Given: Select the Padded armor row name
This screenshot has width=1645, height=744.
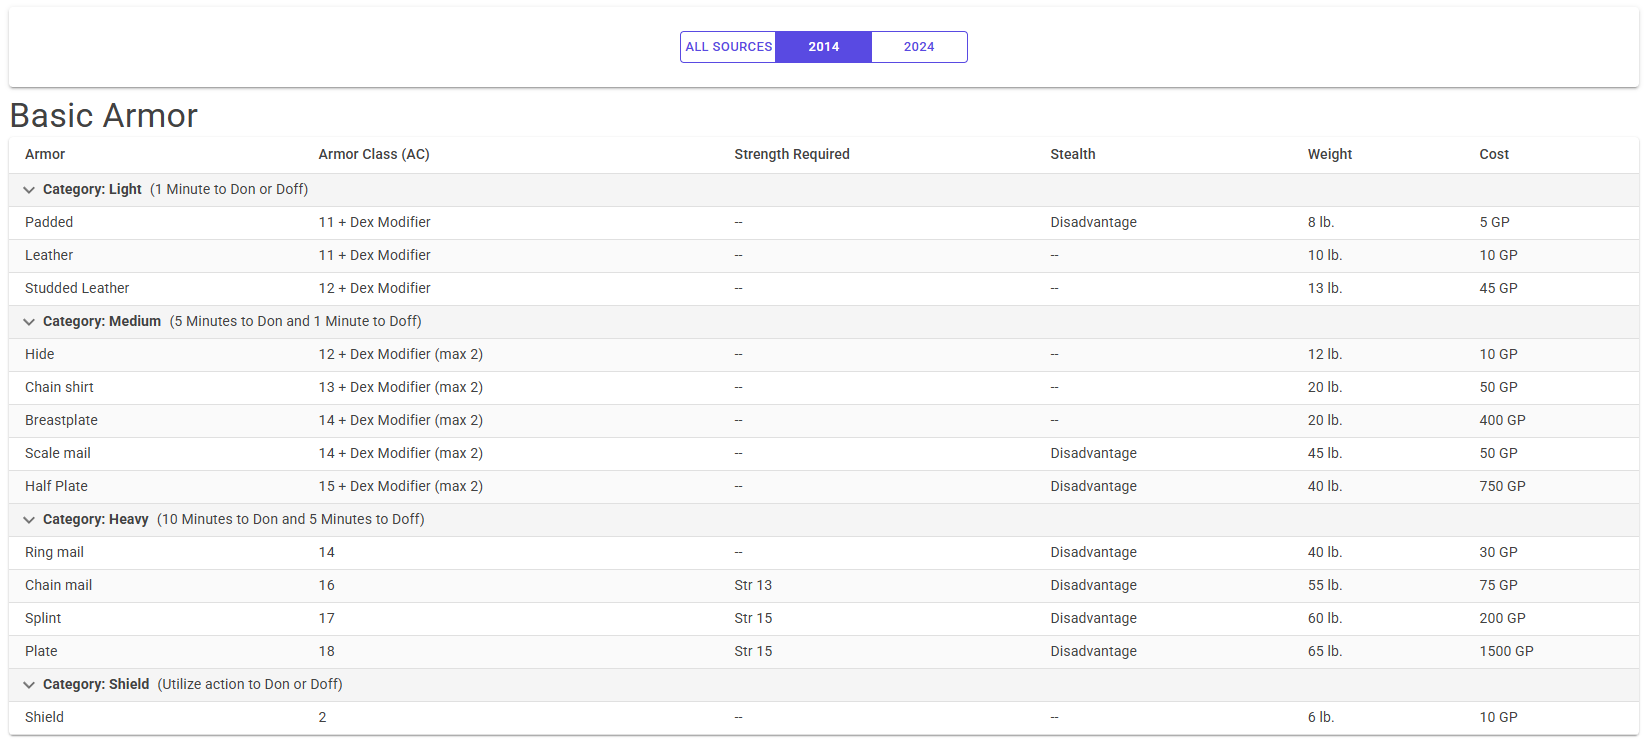Looking at the screenshot, I should pos(49,222).
